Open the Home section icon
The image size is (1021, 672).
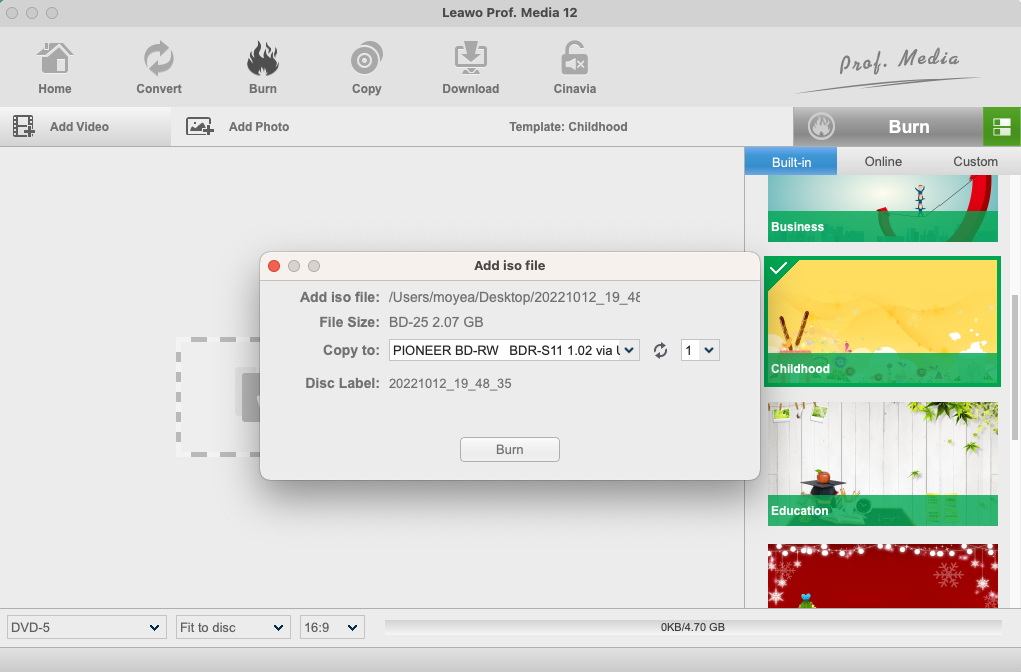pyautogui.click(x=55, y=60)
